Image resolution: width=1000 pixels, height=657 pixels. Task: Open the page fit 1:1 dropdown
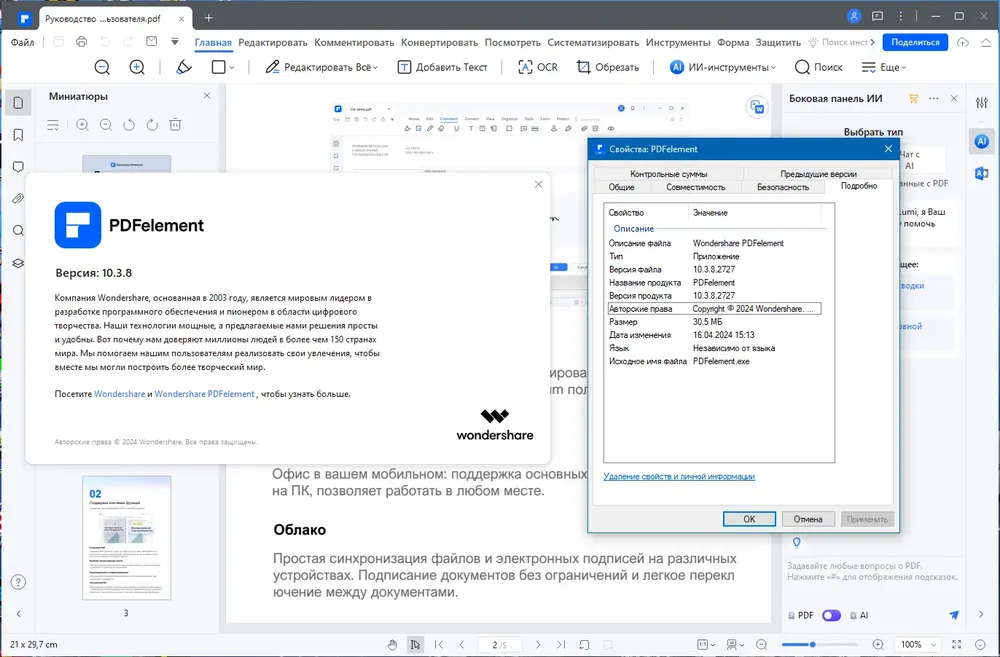point(705,645)
